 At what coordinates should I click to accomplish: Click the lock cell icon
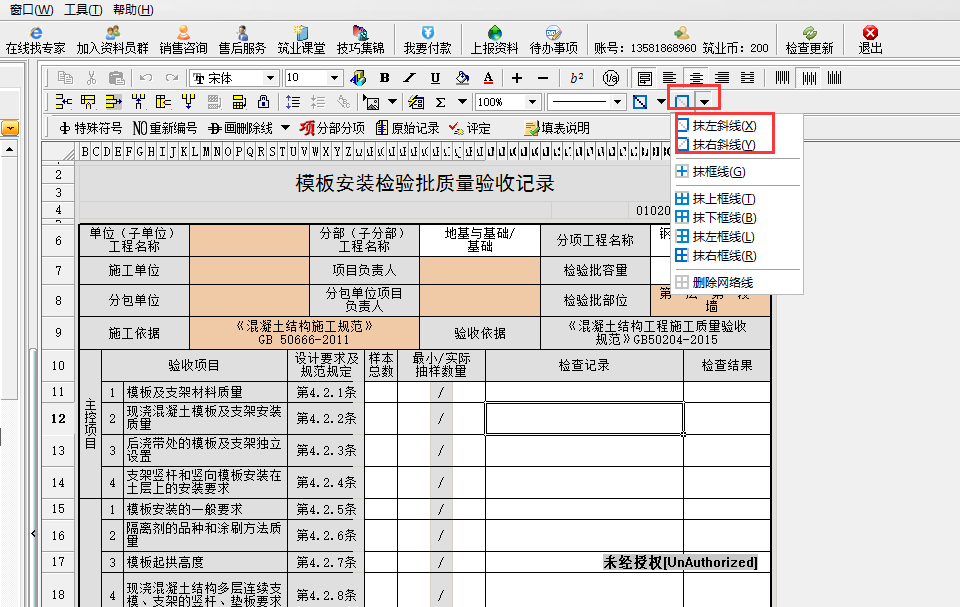(x=264, y=102)
